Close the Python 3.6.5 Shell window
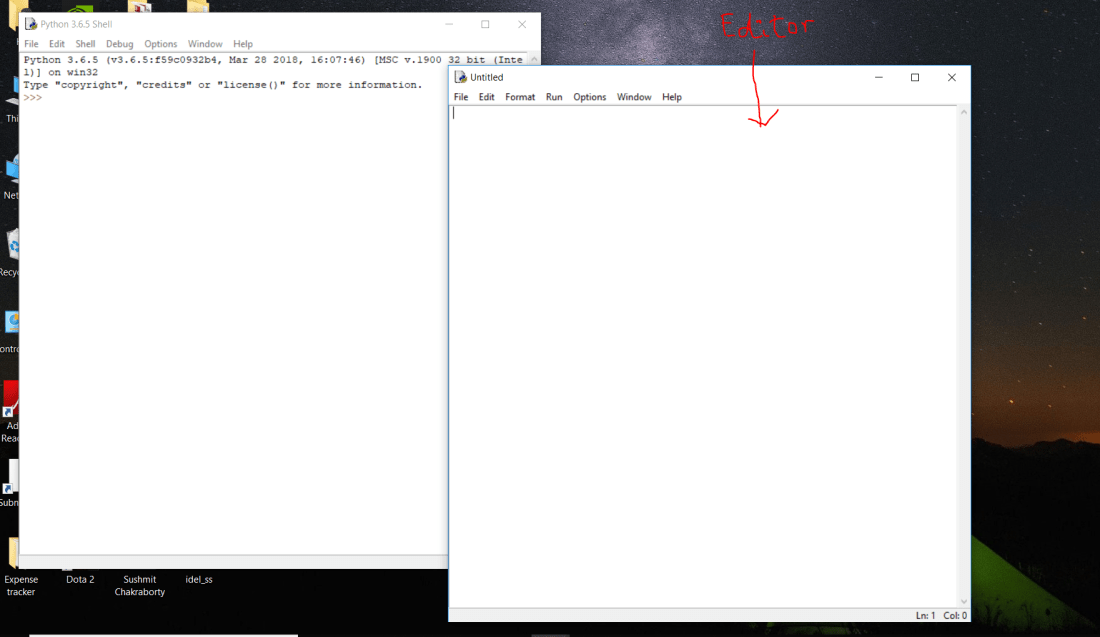Image resolution: width=1100 pixels, height=637 pixels. click(522, 24)
